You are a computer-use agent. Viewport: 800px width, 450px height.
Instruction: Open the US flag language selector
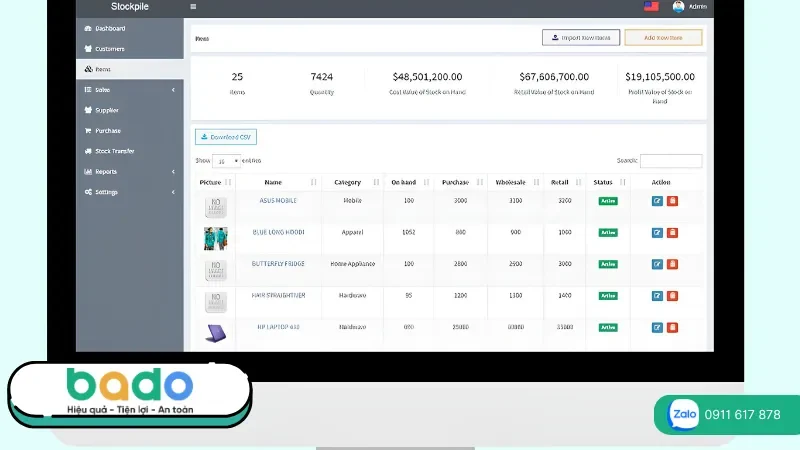tap(651, 6)
